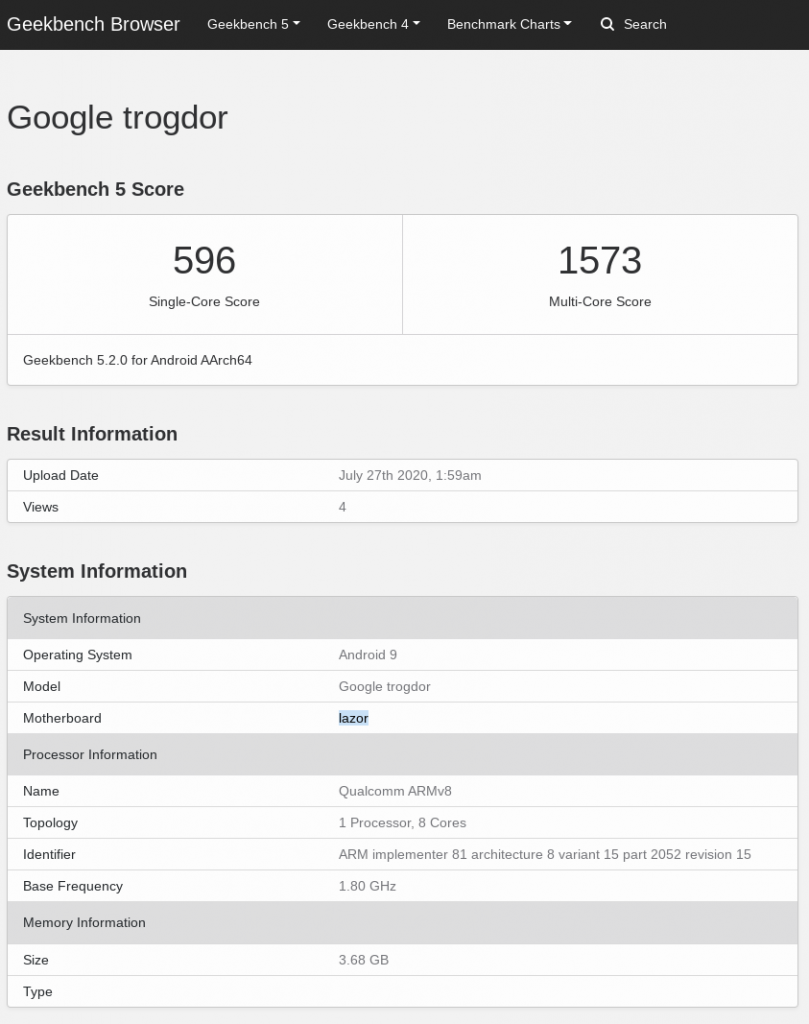809x1024 pixels.
Task: Click the search magnifier icon
Action: click(x=607, y=24)
